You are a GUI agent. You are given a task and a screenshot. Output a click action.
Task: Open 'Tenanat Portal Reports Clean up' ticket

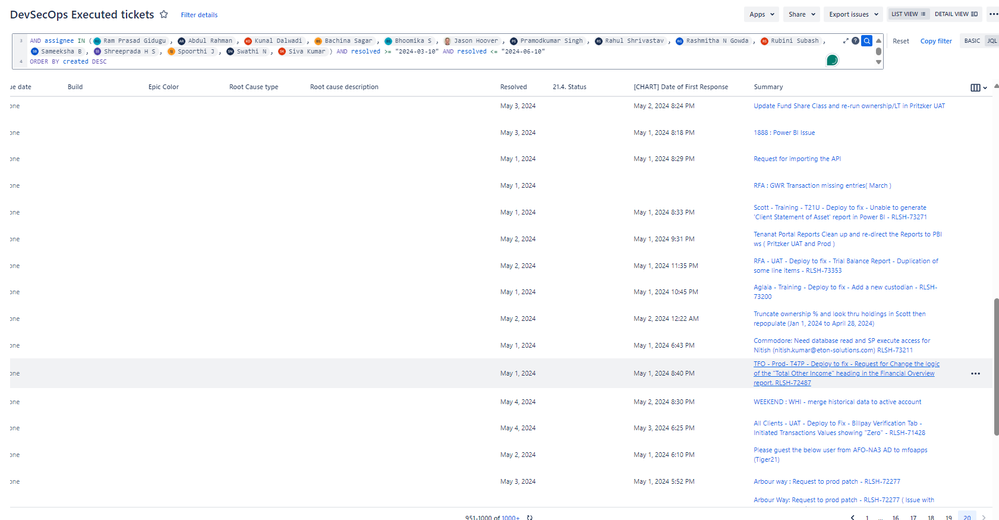tap(847, 239)
